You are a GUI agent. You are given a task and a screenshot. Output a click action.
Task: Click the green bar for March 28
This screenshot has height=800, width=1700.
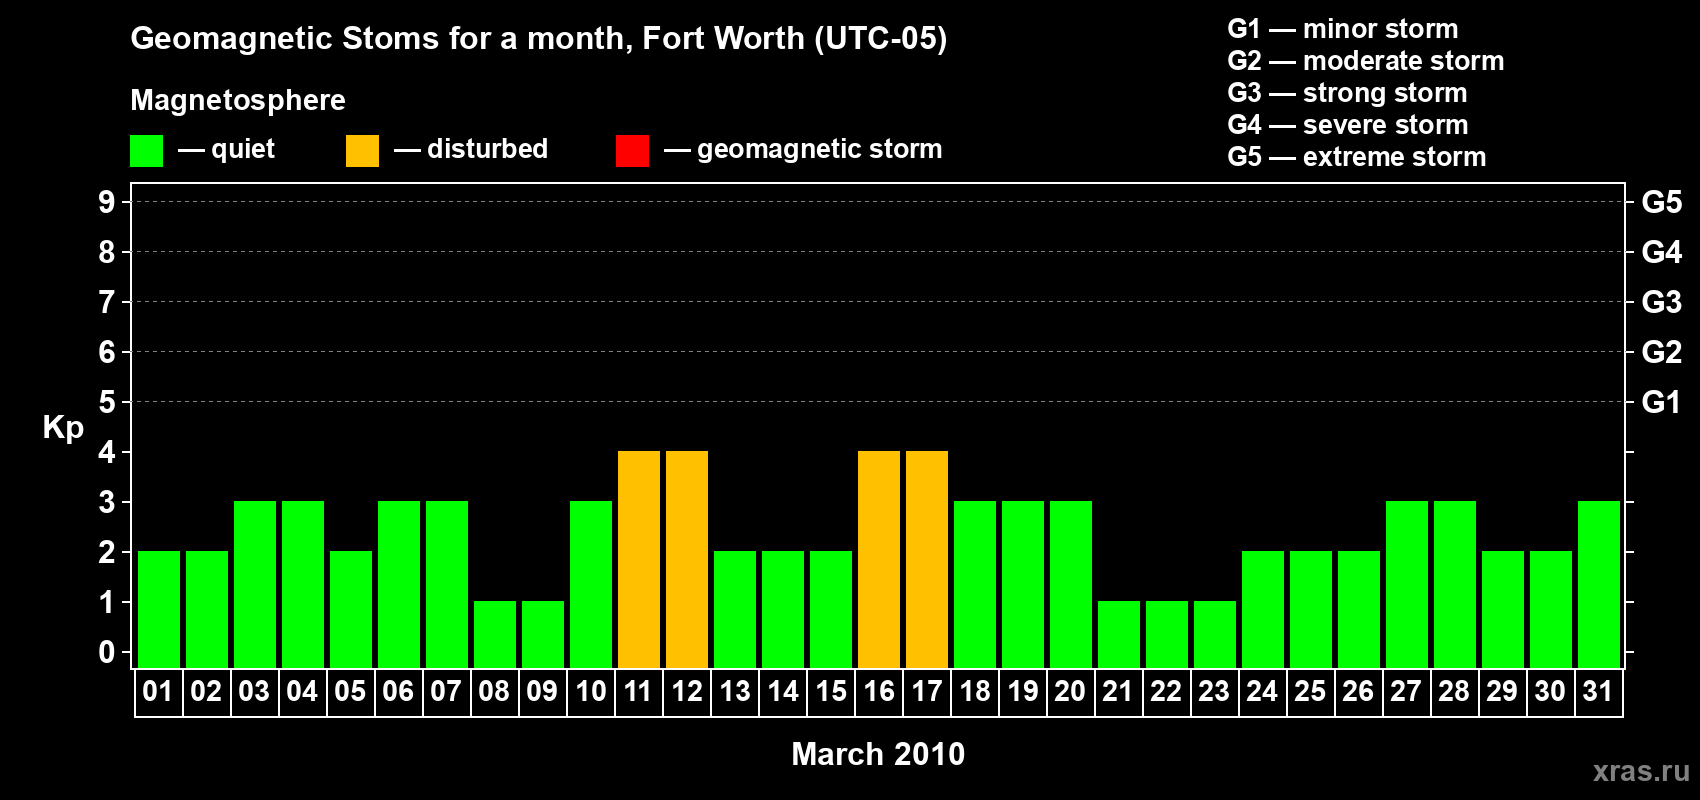coord(1455,584)
